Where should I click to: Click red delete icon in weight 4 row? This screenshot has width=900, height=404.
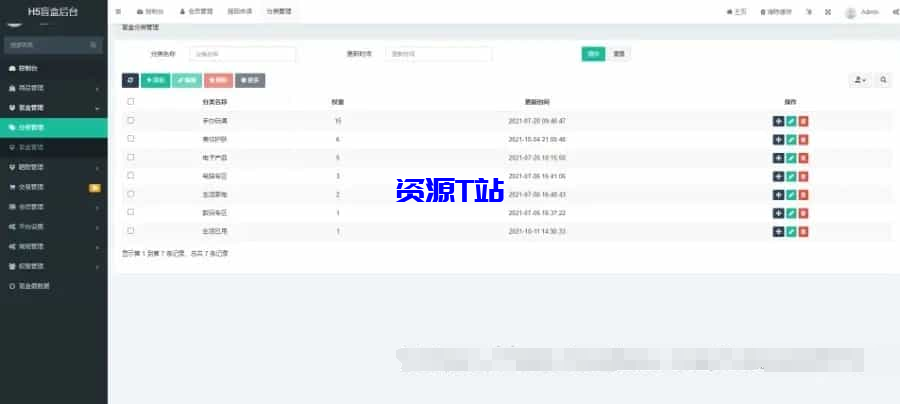point(804,139)
